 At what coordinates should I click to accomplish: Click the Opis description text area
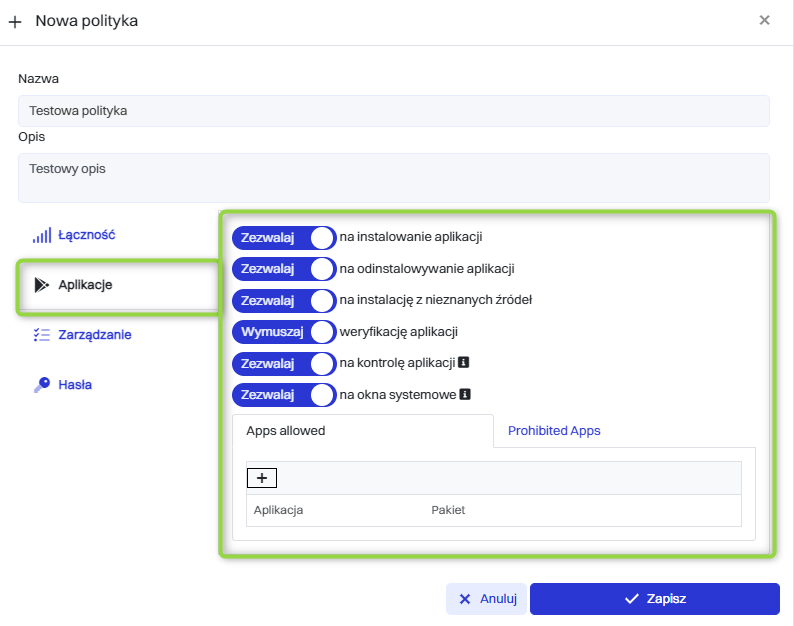pyautogui.click(x=394, y=177)
